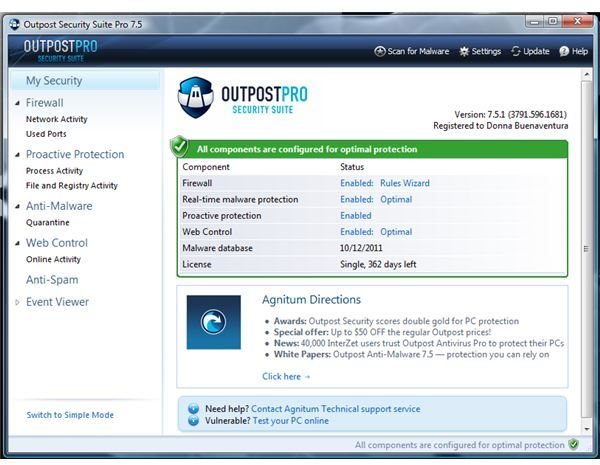Click the green status shield in status bar

[573, 445]
